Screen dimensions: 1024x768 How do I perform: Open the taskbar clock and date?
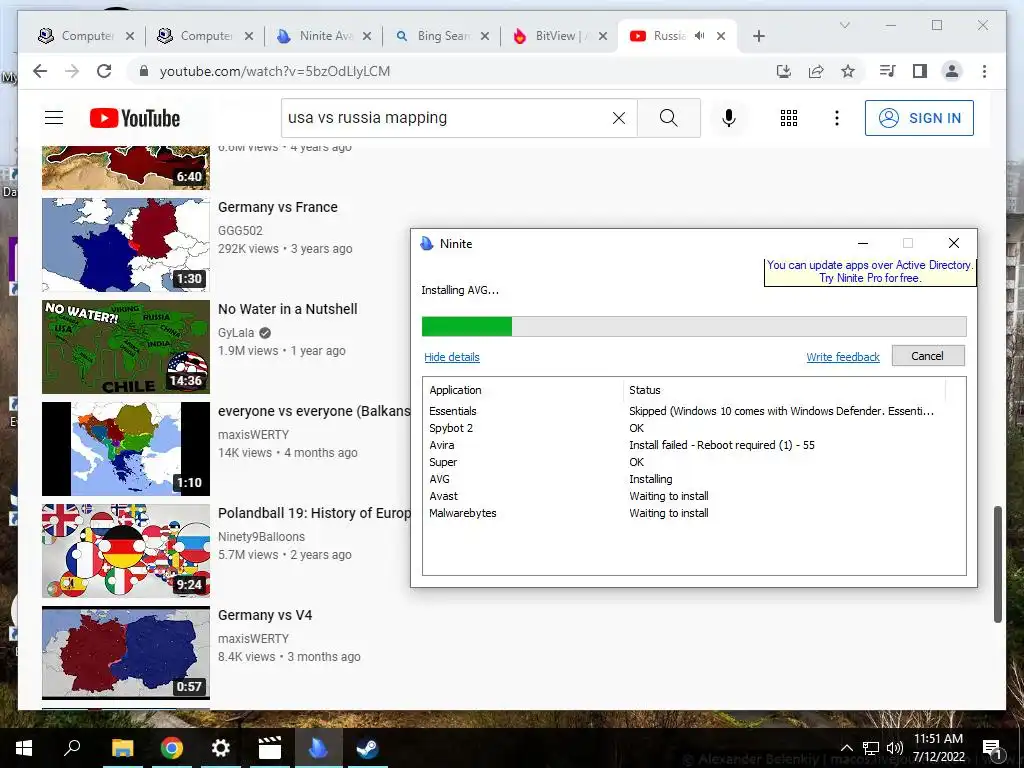click(x=938, y=748)
